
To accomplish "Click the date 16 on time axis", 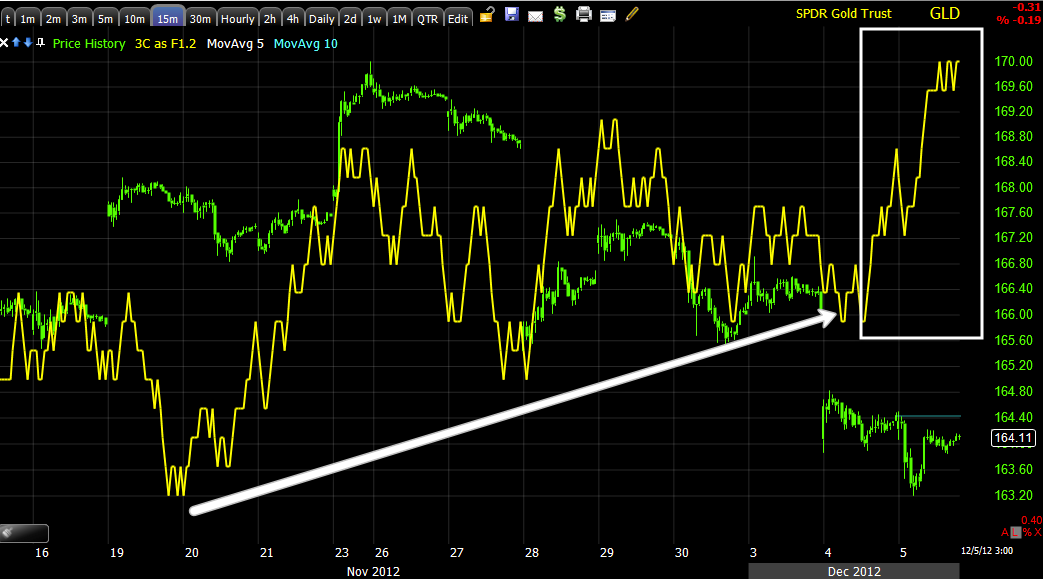I will (x=41, y=552).
